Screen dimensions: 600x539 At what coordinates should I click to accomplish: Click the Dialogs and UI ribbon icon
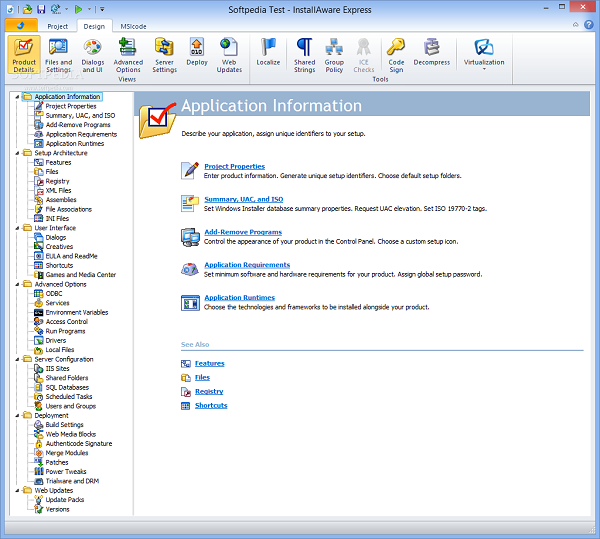[x=92, y=54]
